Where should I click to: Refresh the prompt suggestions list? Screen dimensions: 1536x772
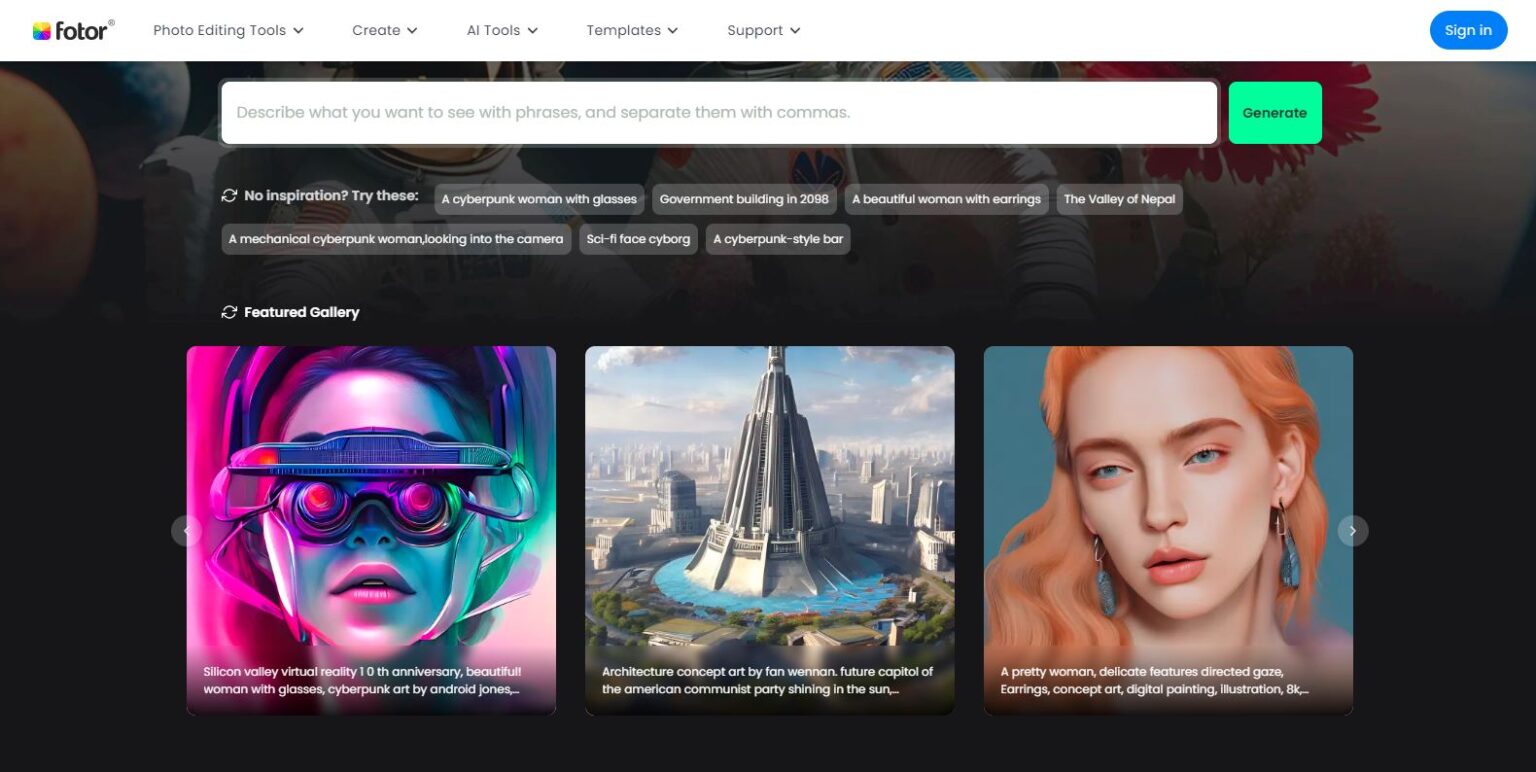click(231, 195)
